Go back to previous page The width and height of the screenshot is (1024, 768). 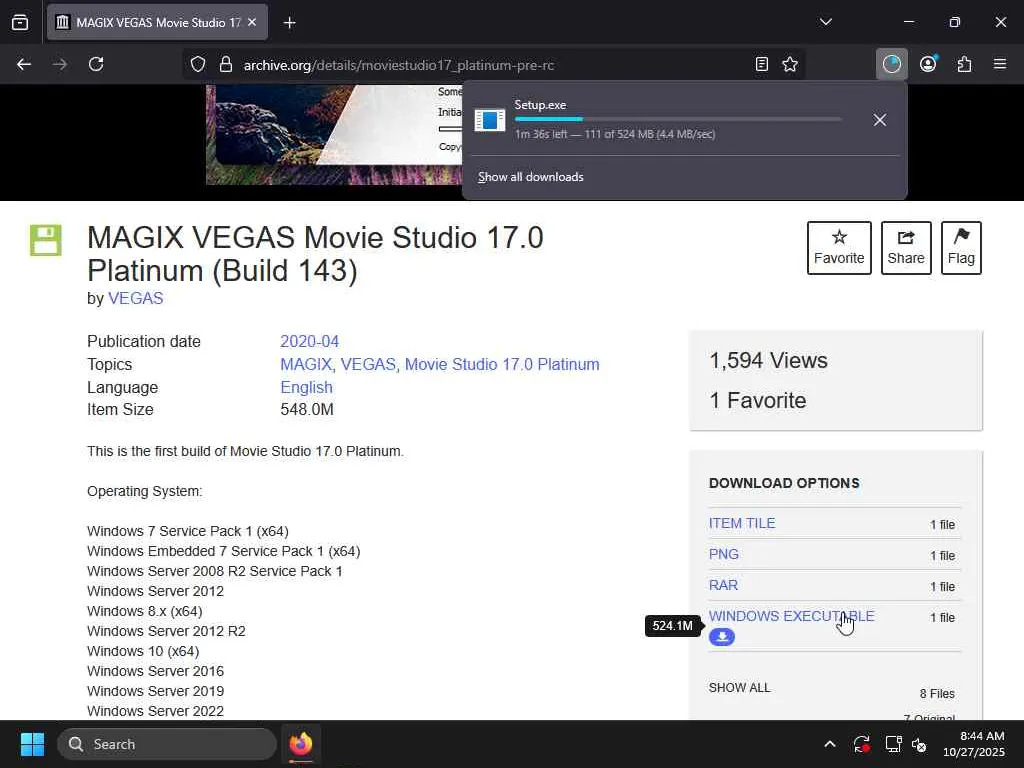coord(24,64)
